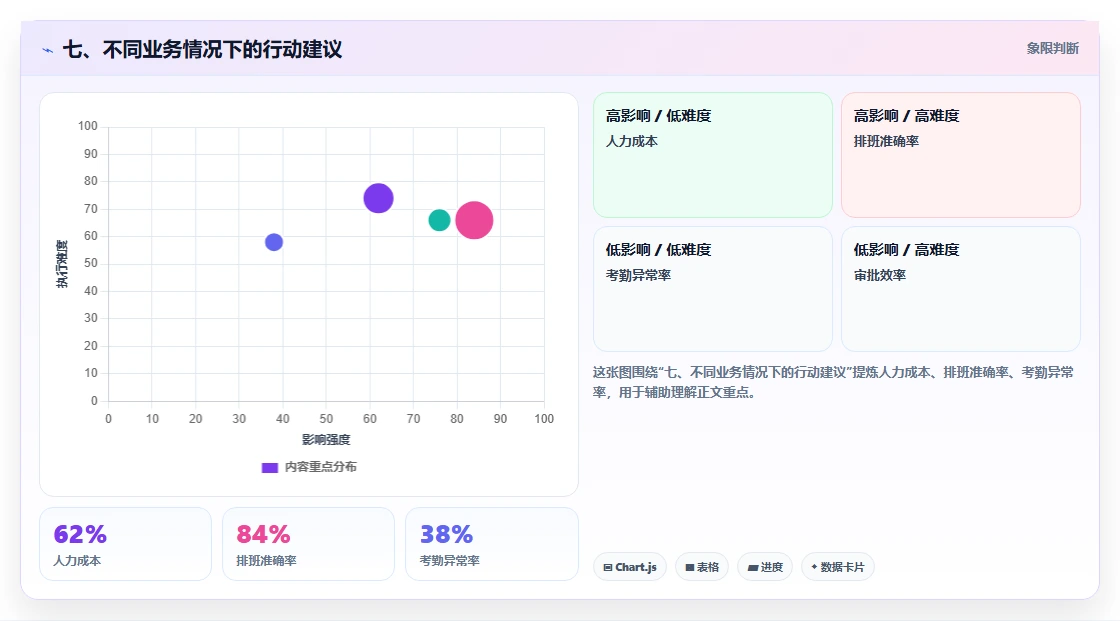Click 考勤异常率 text in quadrant card
The width and height of the screenshot is (1120, 621).
tap(638, 275)
